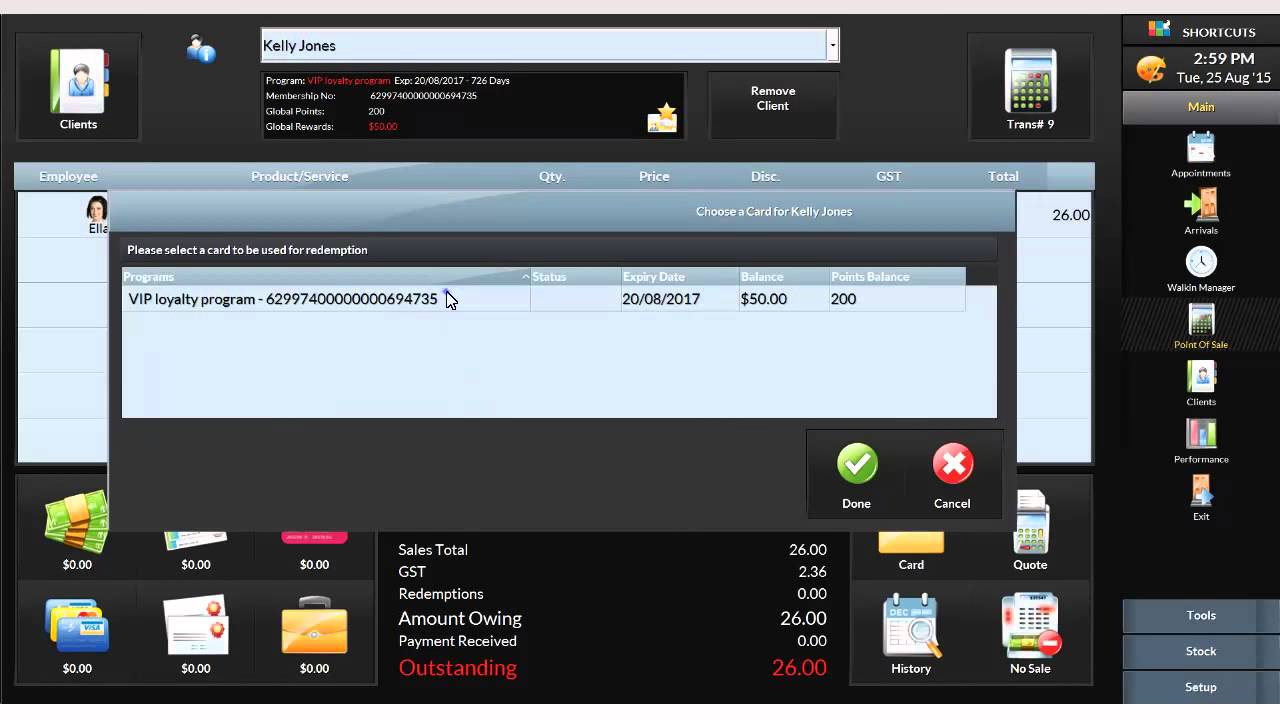
Task: Click the Price column header
Action: [x=654, y=176]
